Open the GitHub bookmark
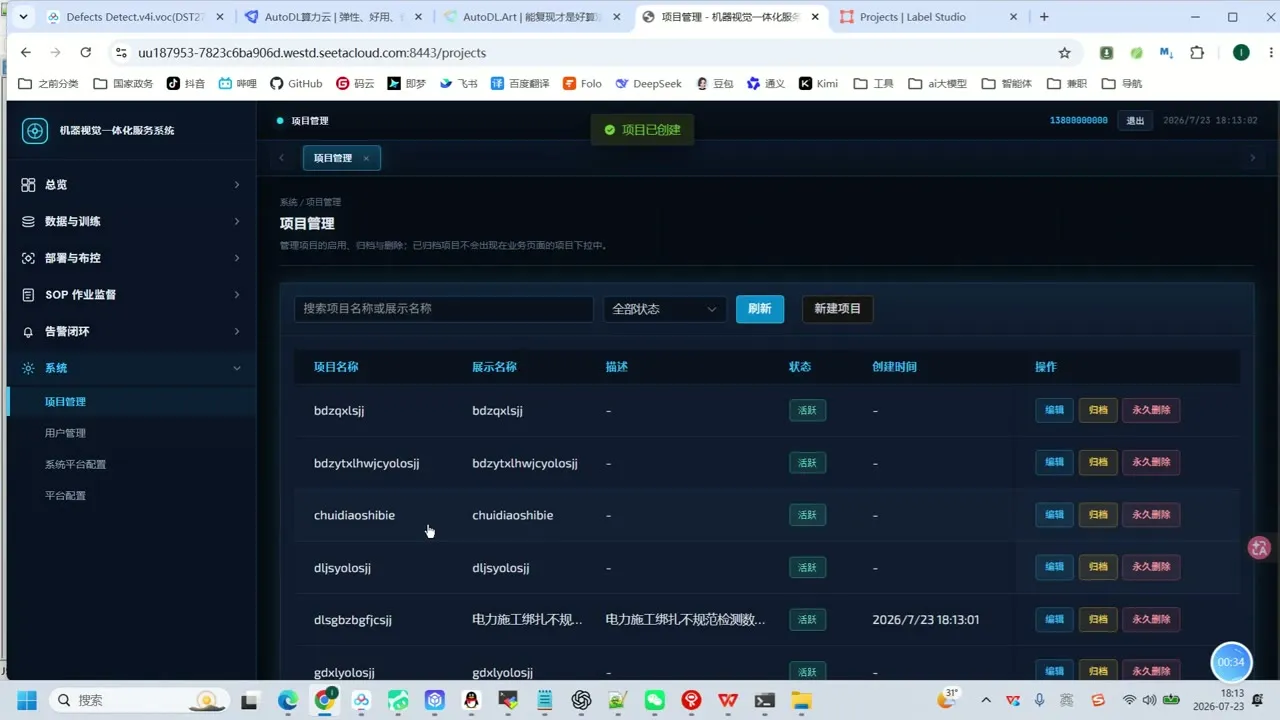The height and width of the screenshot is (720, 1280). (296, 84)
